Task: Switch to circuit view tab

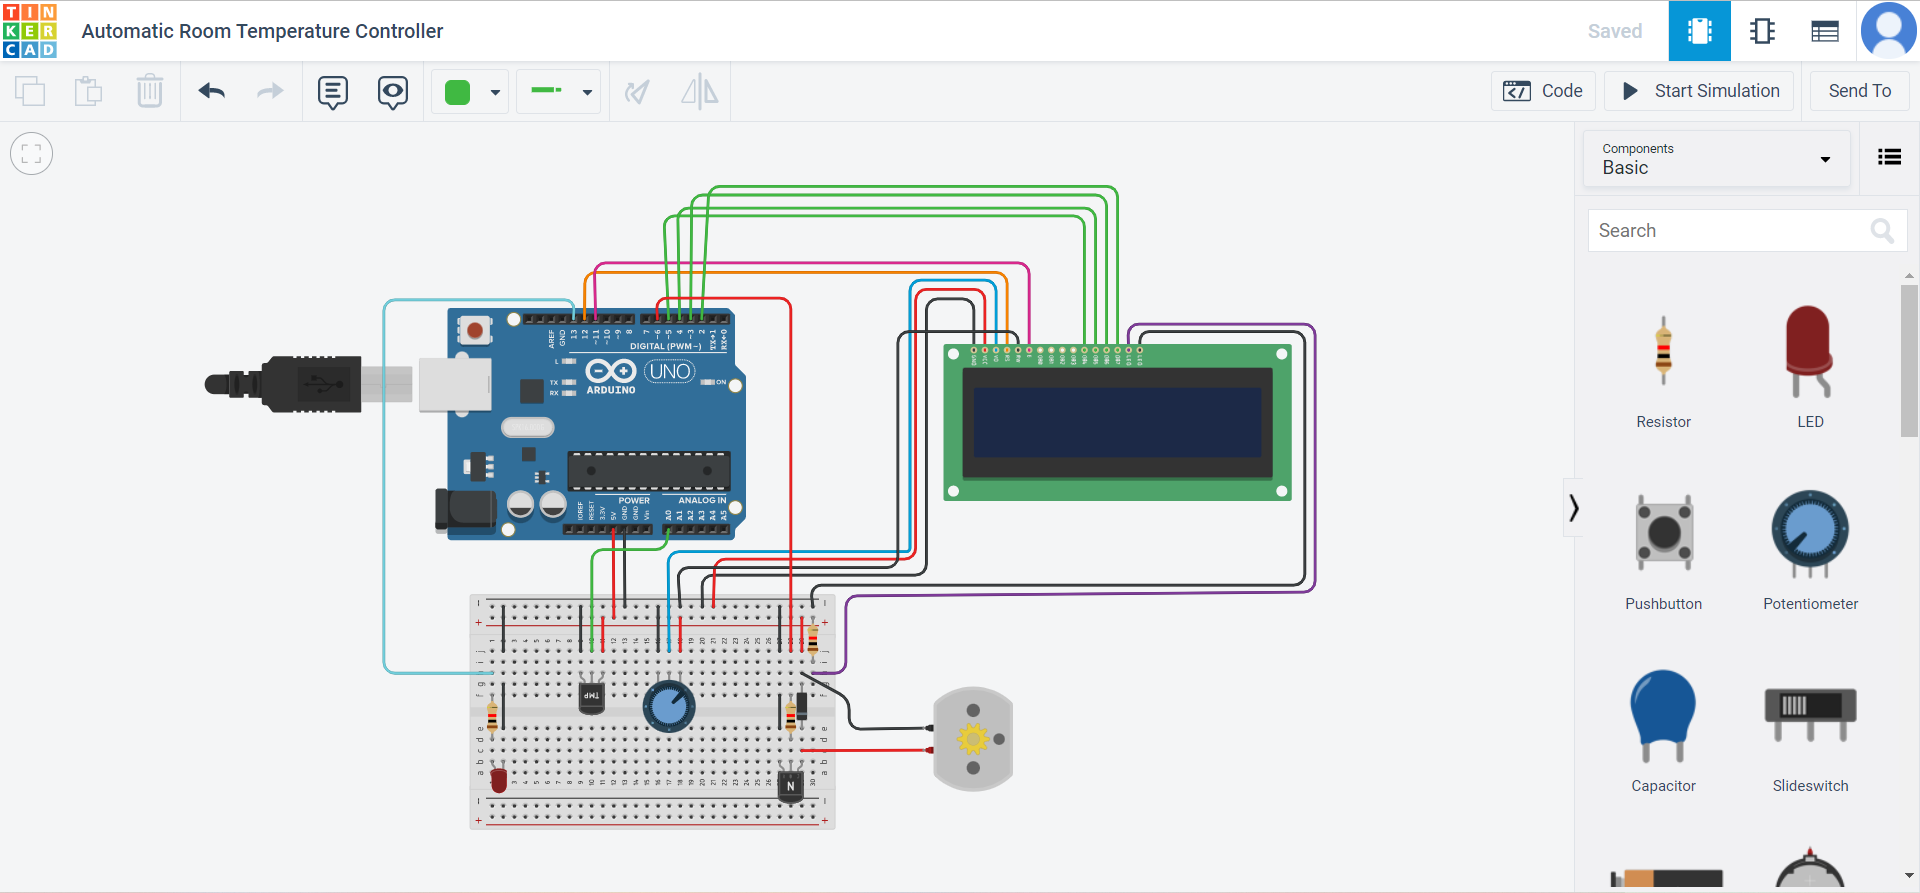Action: (x=1700, y=31)
